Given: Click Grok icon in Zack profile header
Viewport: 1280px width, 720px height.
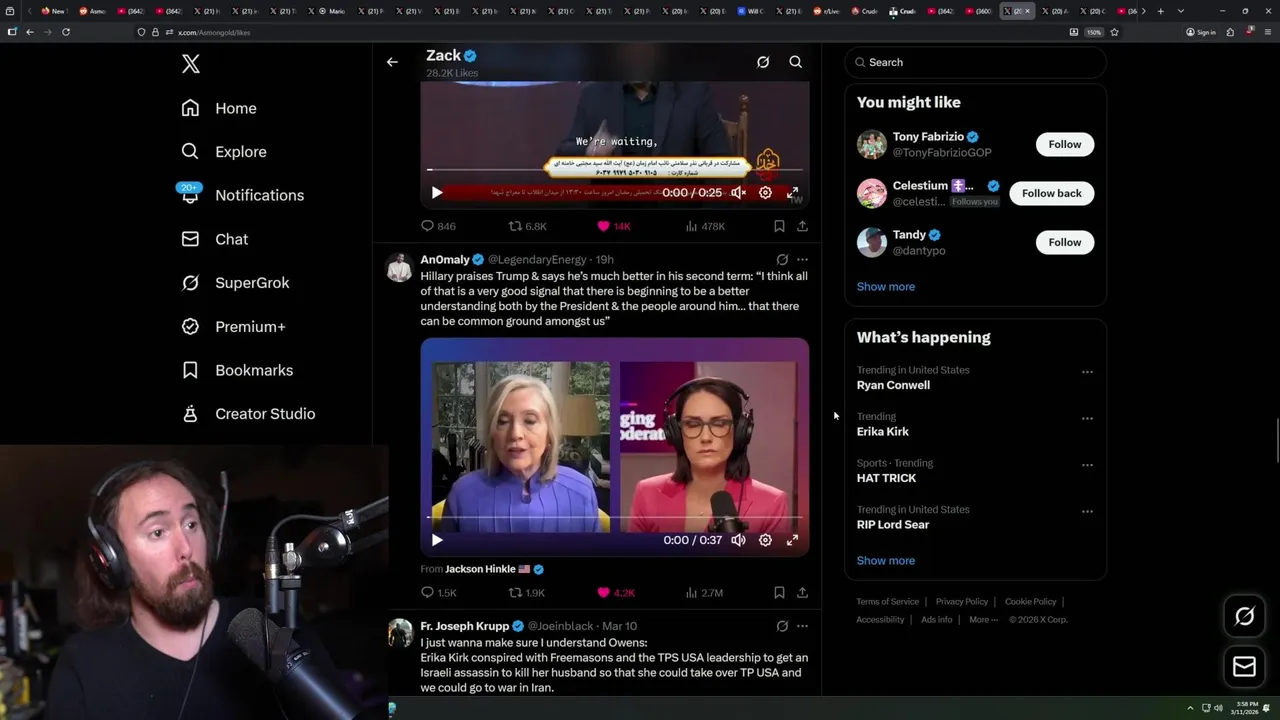Looking at the screenshot, I should (763, 62).
